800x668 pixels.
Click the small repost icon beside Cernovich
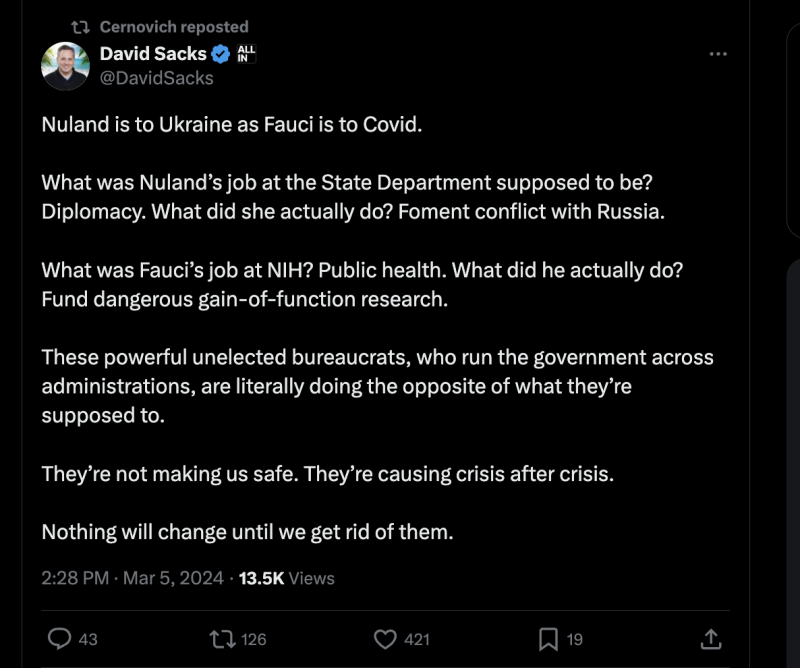click(x=81, y=27)
